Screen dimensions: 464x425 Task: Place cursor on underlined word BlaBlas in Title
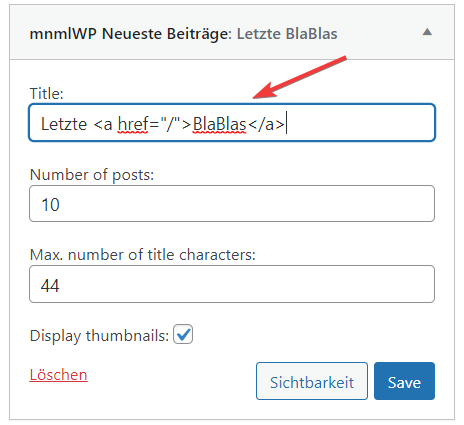(x=219, y=124)
